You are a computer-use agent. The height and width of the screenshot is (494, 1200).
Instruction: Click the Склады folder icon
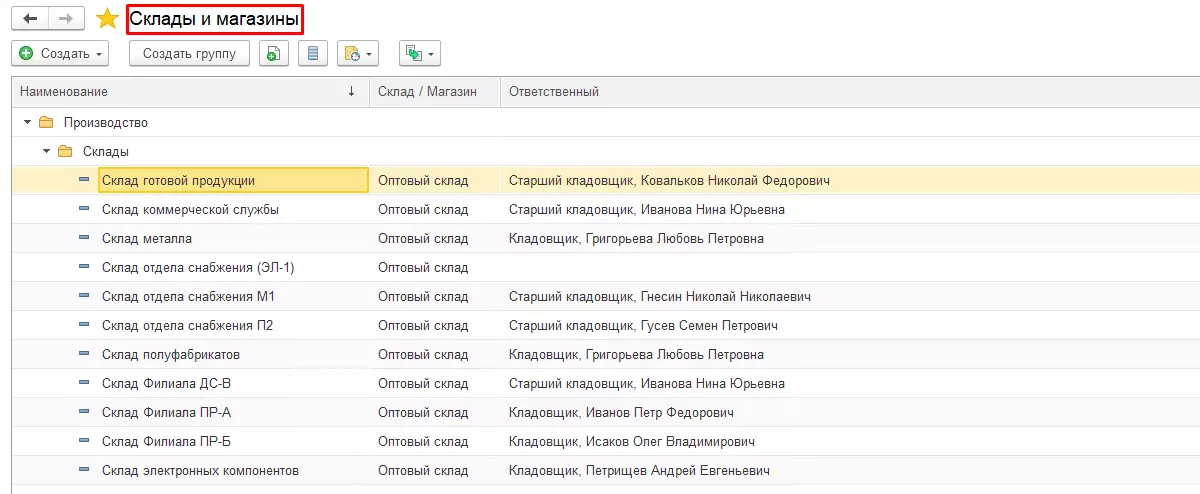coord(65,152)
